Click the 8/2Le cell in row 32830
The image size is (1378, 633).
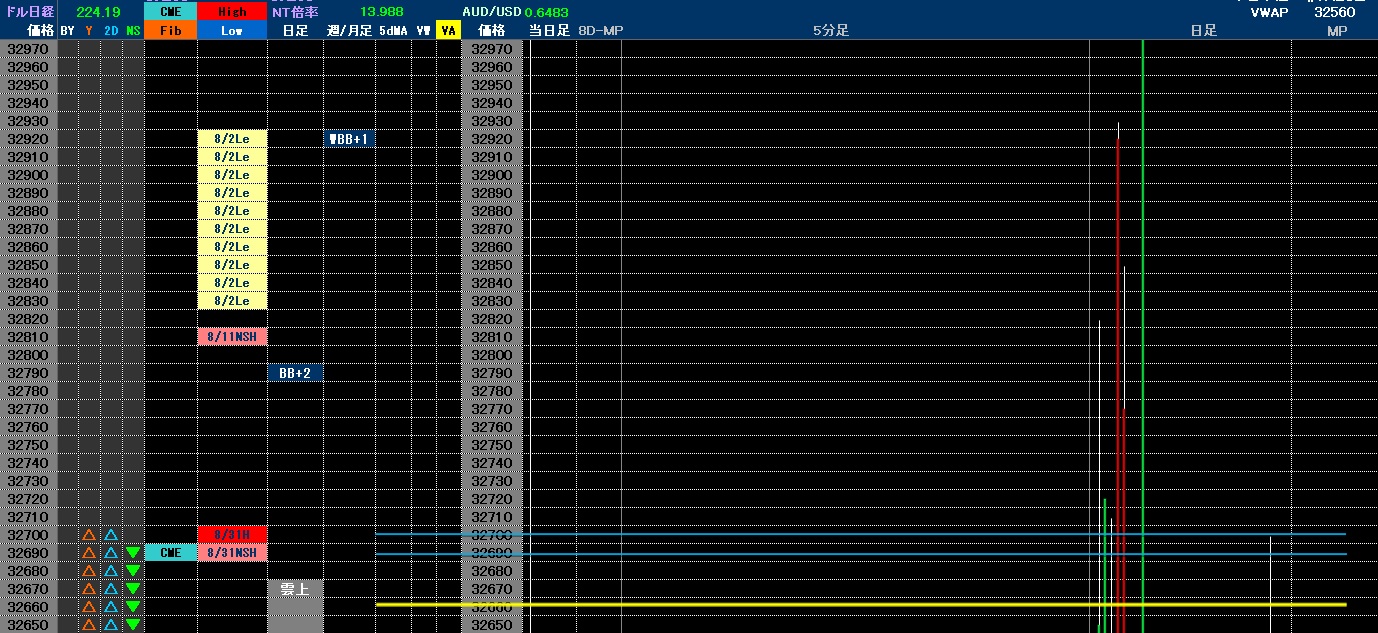point(232,301)
